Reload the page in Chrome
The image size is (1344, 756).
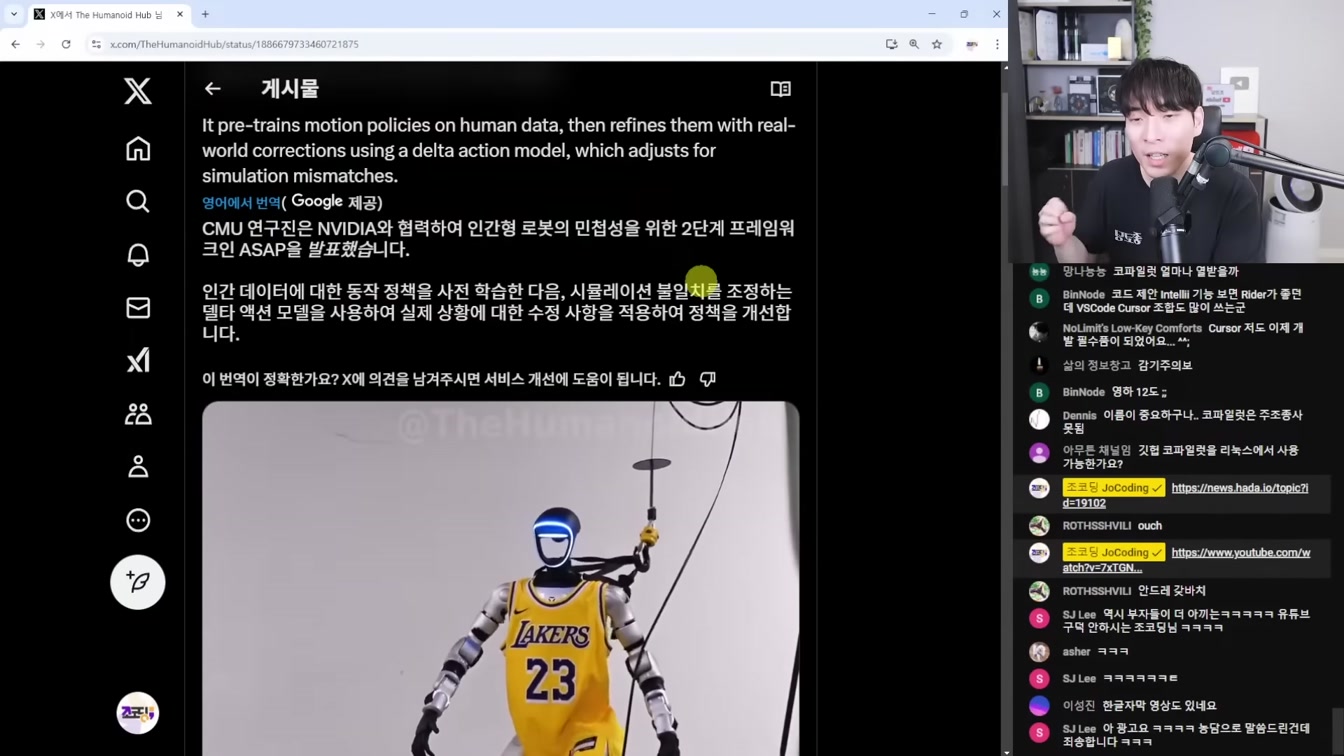(x=66, y=44)
